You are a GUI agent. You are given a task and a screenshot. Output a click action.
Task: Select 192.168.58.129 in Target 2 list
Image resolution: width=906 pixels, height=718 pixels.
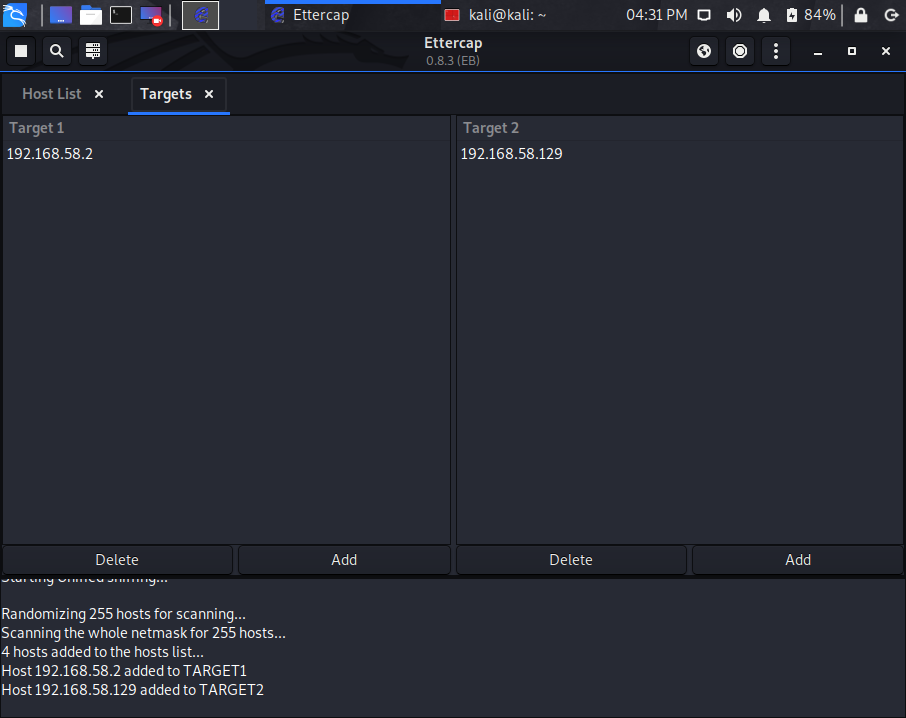point(680,154)
